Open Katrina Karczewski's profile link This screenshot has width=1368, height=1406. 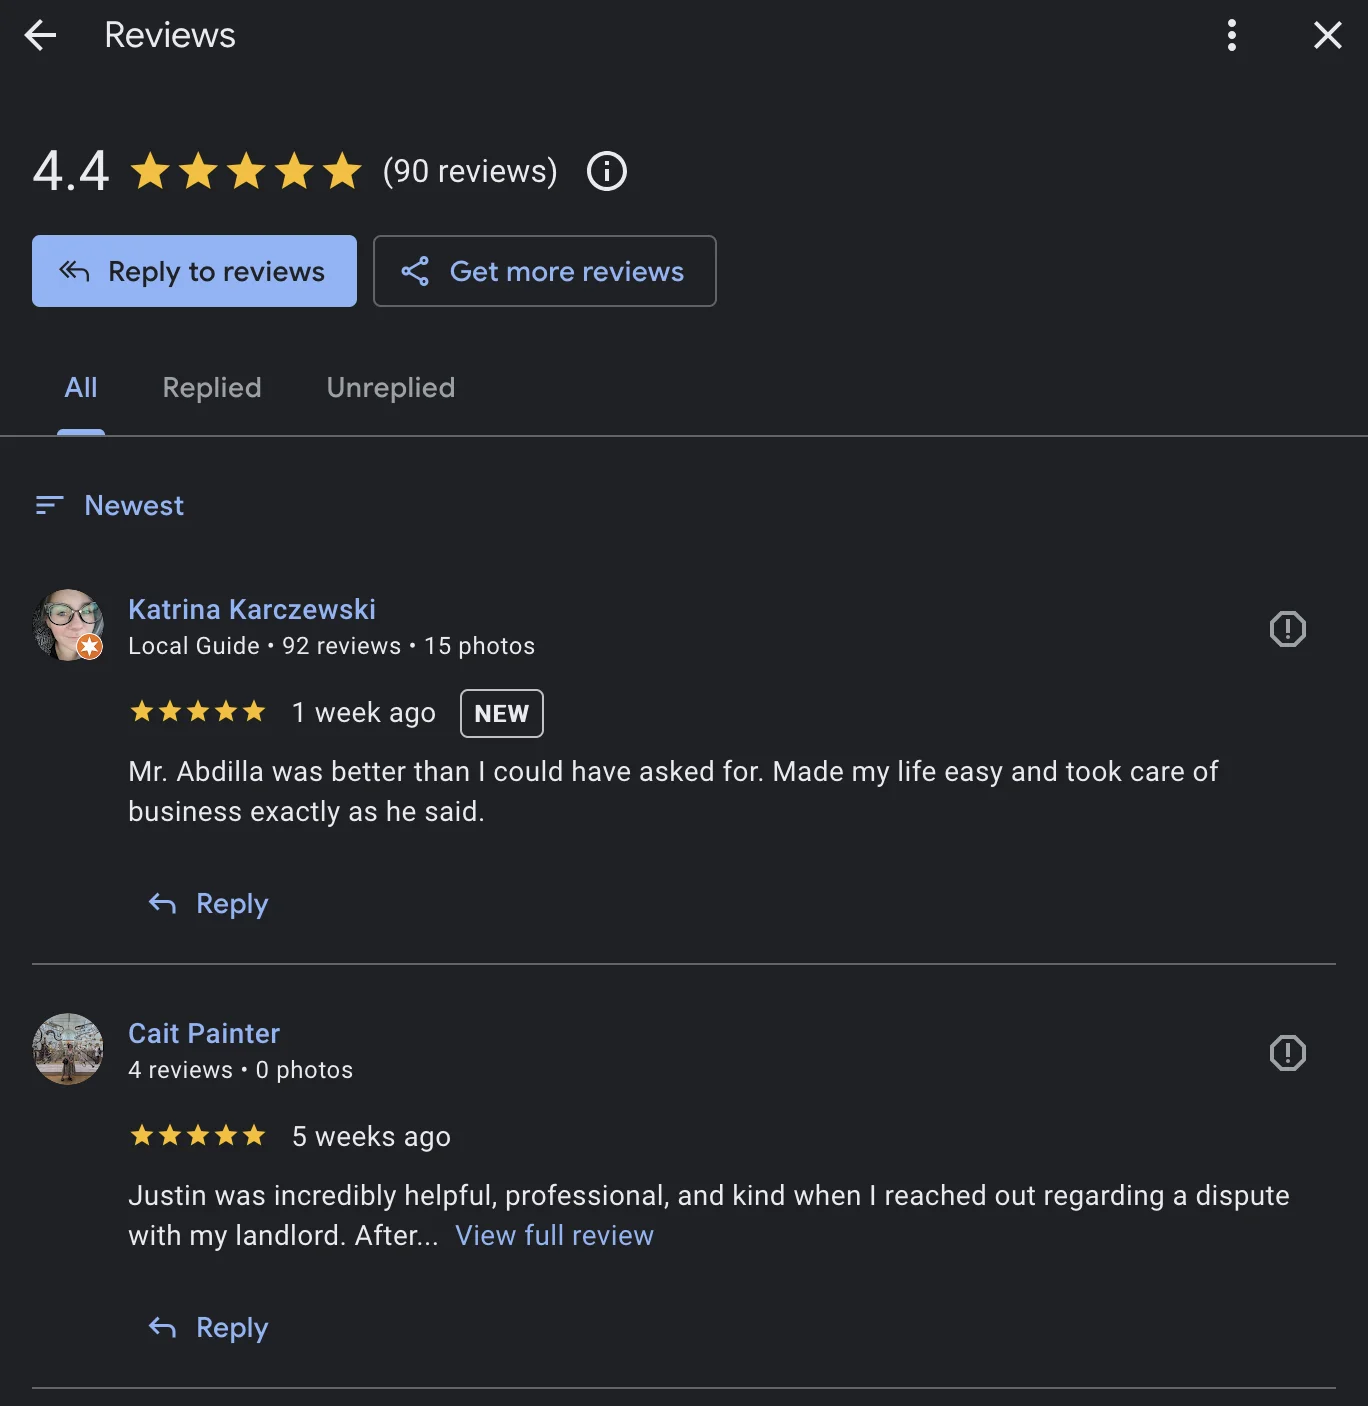point(251,609)
